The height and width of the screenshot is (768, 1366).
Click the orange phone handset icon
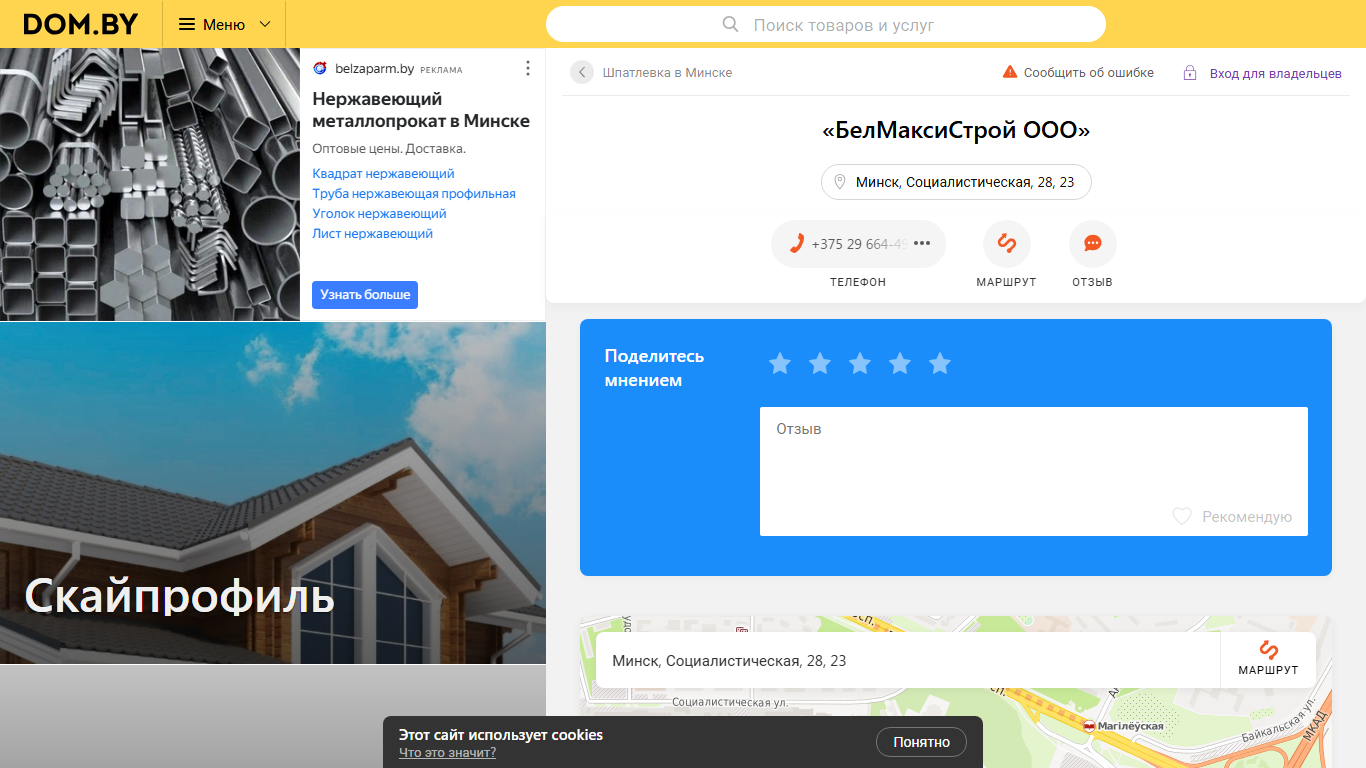point(797,244)
